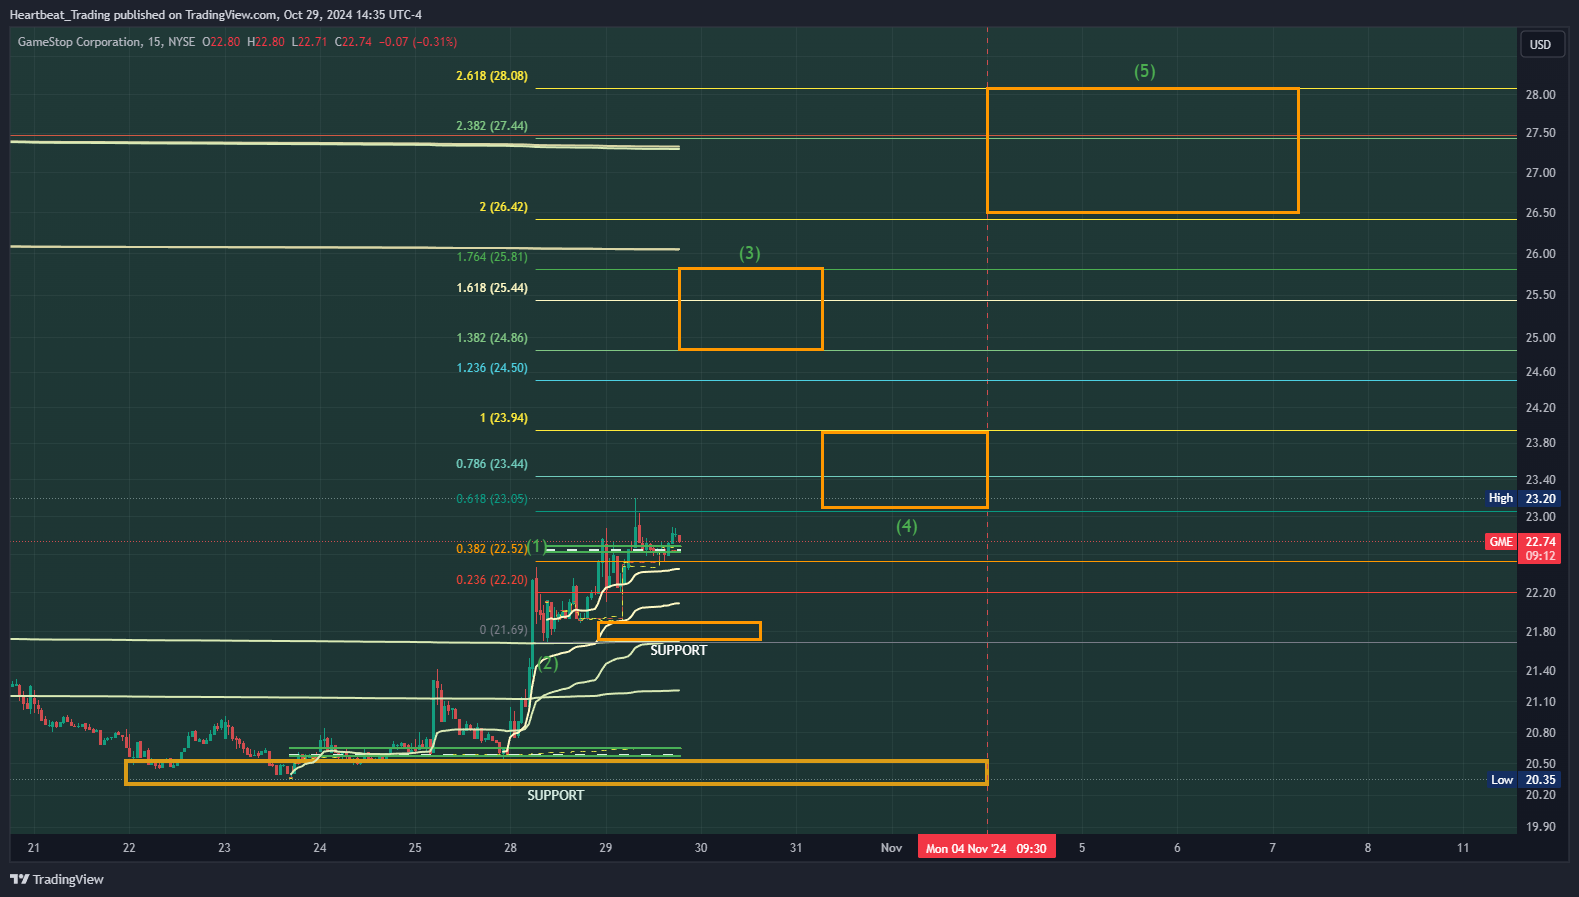Select the 0.618 (23.05) fib label
Image resolution: width=1579 pixels, height=897 pixels.
click(492, 499)
